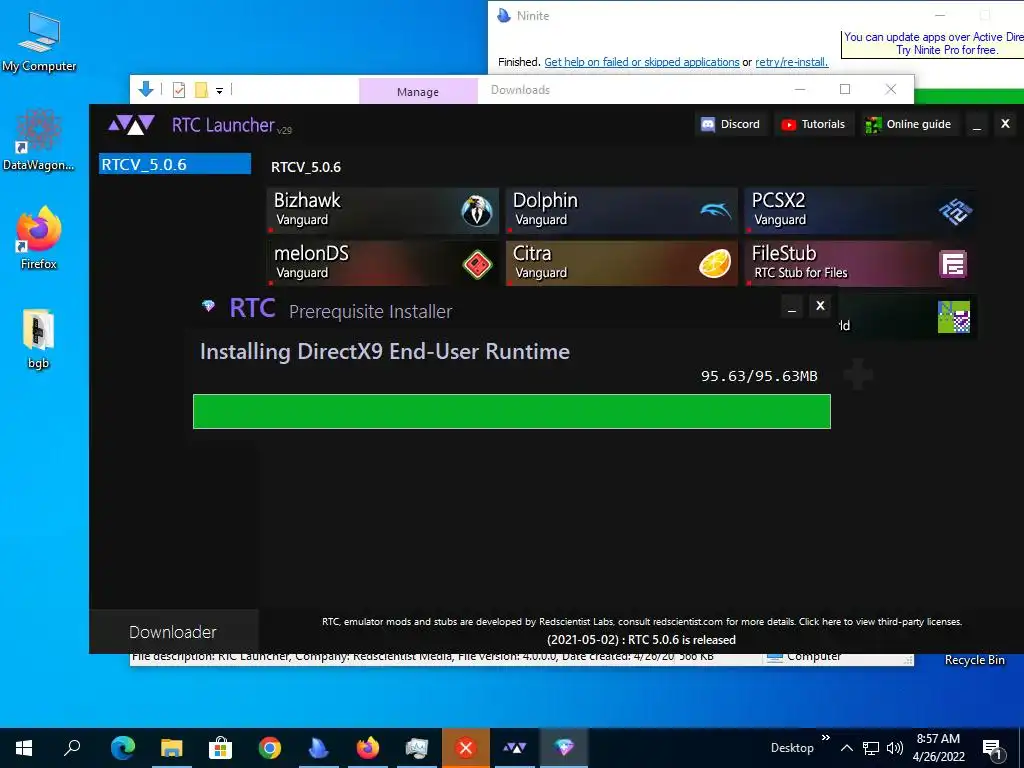Open 'Get help on failed or skipped applications' link
1024x768 pixels.
pyautogui.click(x=641, y=62)
